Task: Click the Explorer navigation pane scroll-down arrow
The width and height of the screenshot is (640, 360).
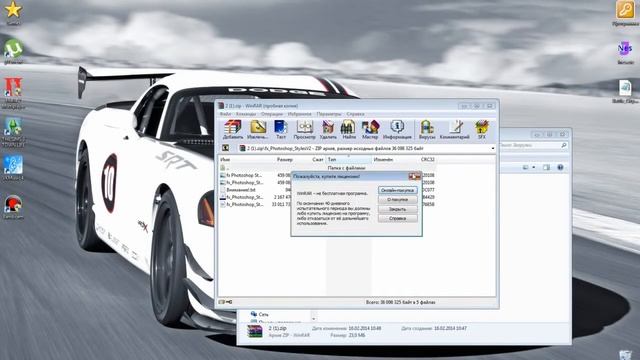Action: 313,319
